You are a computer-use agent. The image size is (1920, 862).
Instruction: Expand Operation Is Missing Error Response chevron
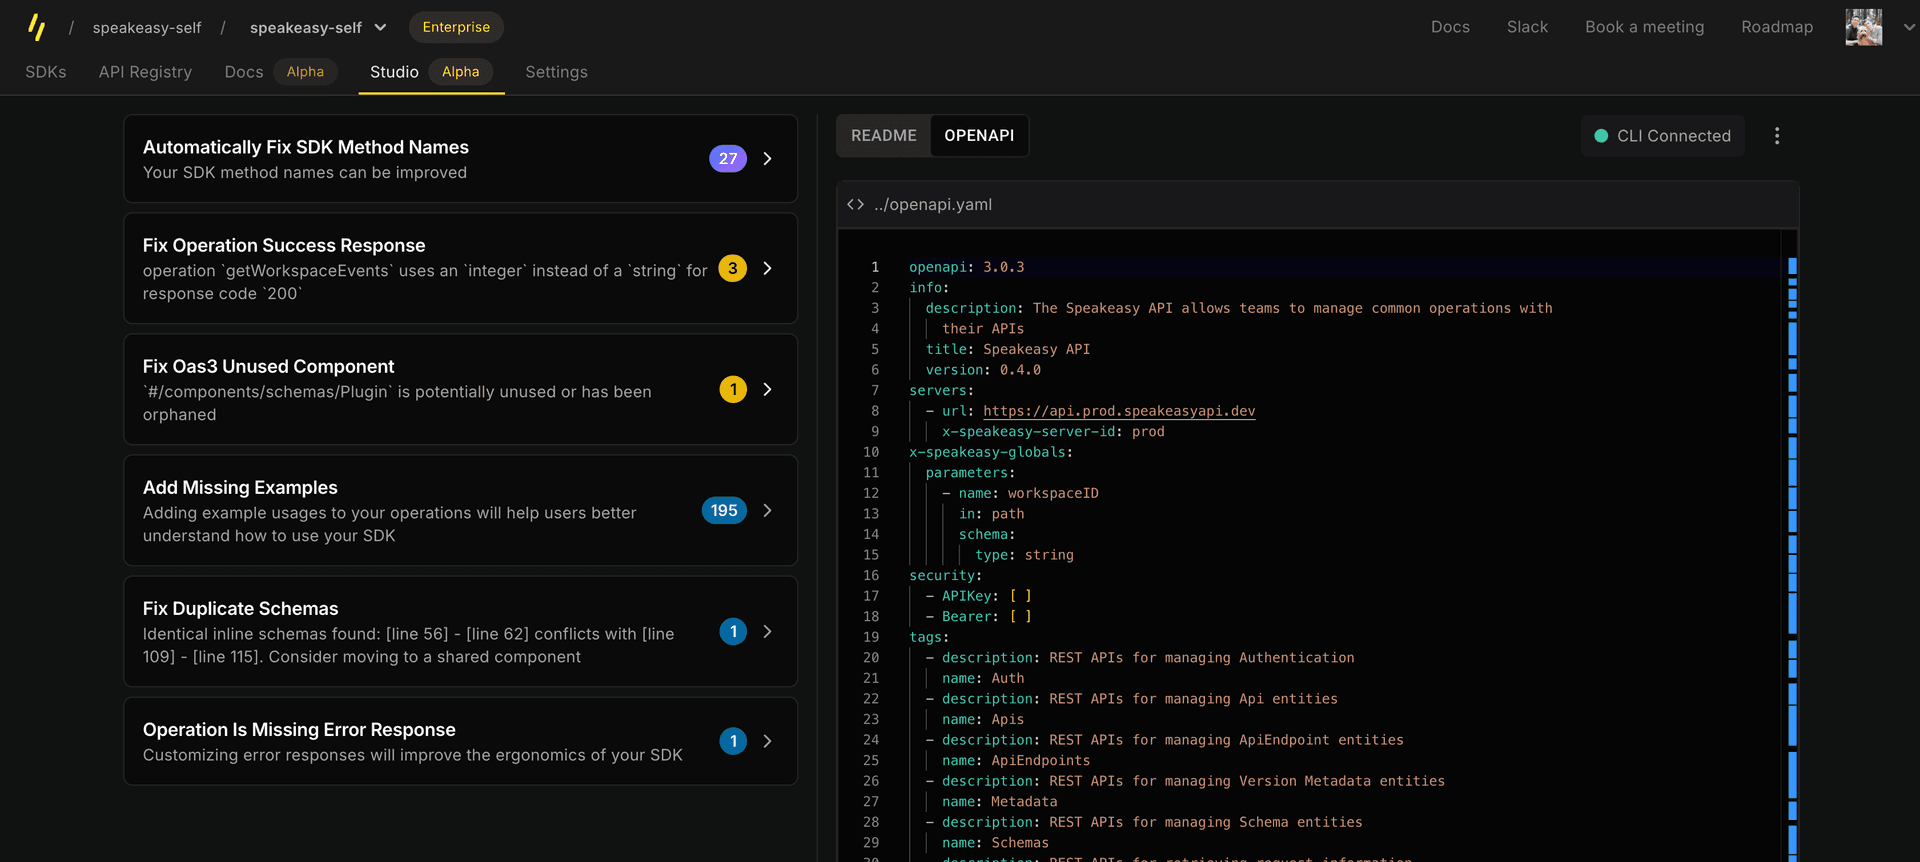[767, 741]
